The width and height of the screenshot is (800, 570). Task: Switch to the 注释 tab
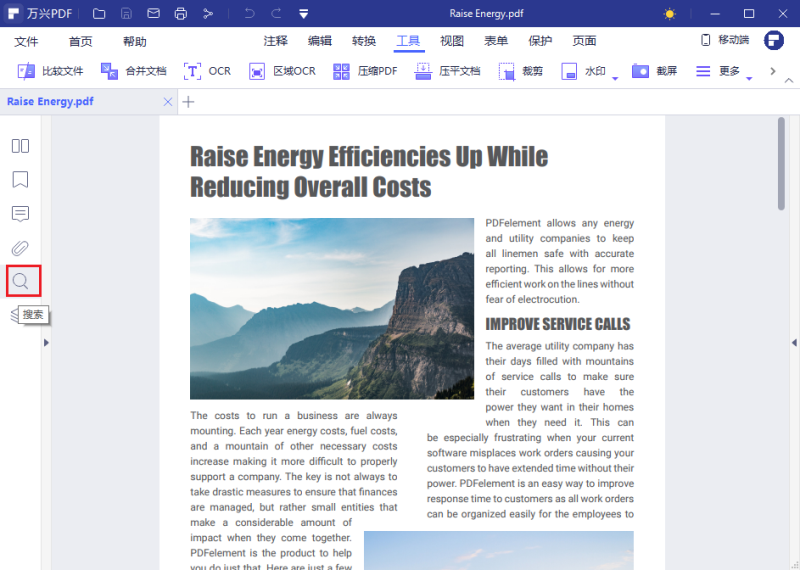point(276,41)
